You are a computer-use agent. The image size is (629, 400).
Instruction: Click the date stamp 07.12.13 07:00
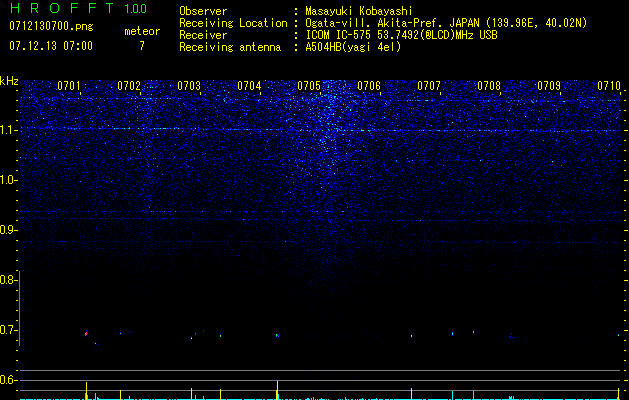(51, 46)
